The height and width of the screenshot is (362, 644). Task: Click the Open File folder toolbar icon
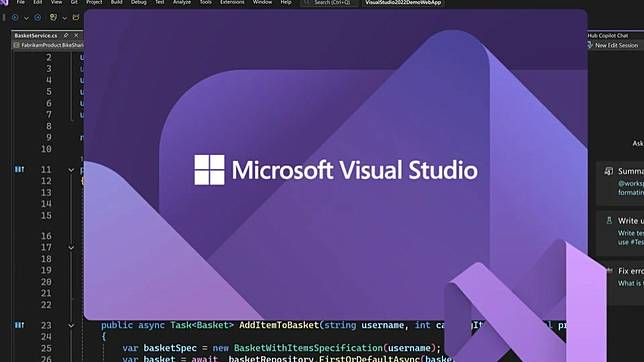coord(76,17)
